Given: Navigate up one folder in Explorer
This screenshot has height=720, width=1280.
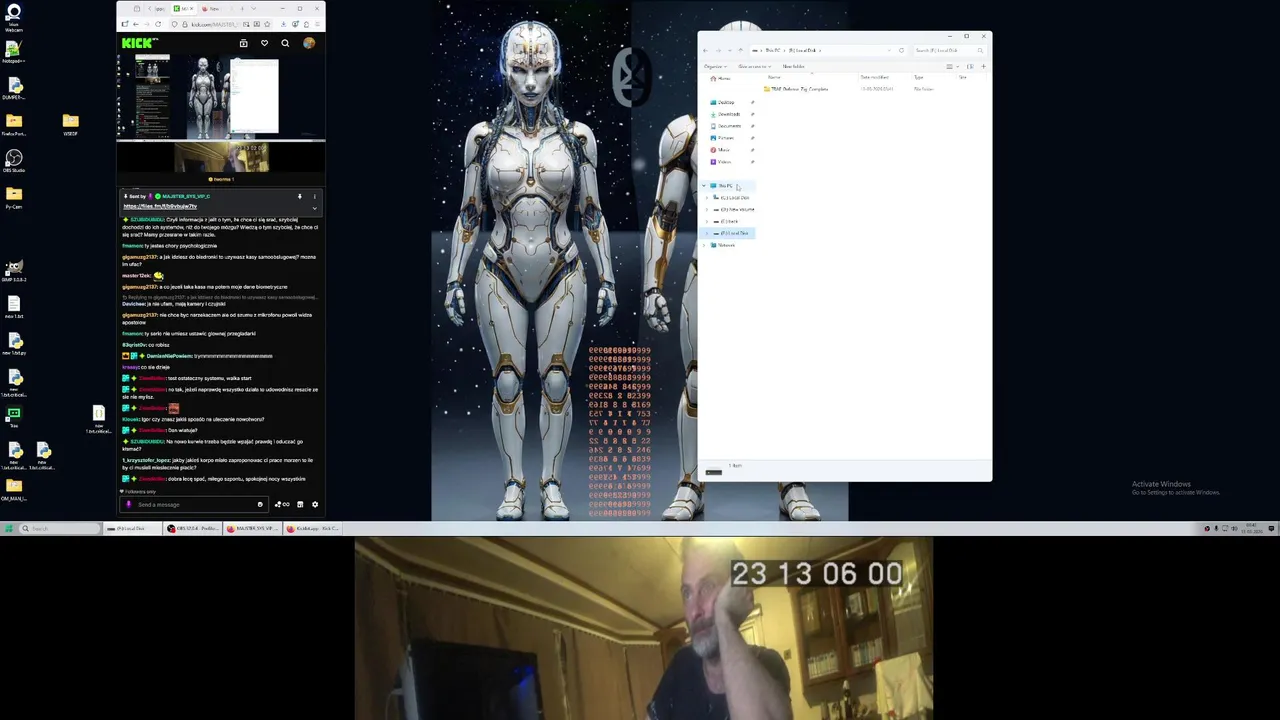Looking at the screenshot, I should click(740, 50).
